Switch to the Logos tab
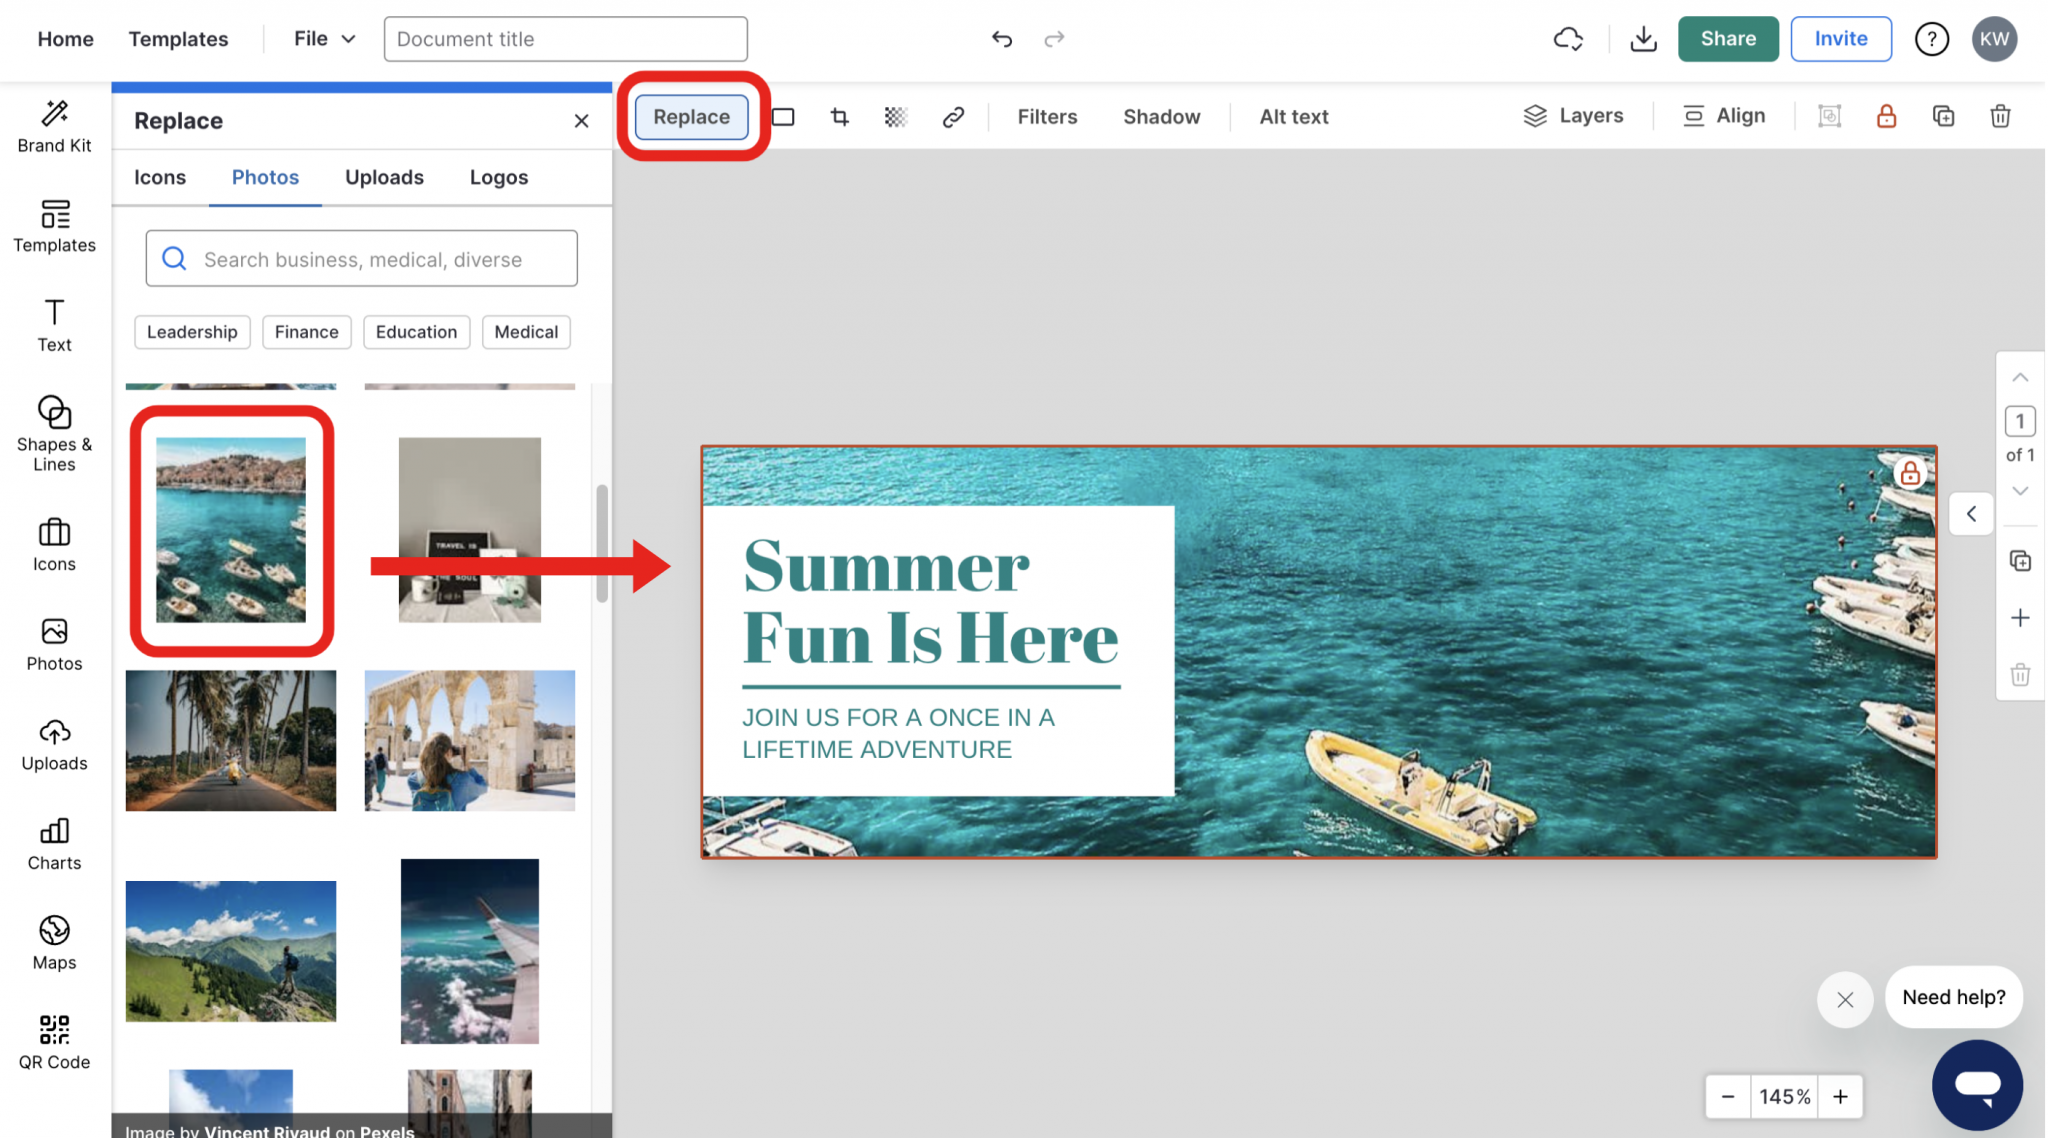Screen dimensions: 2048x1138 (x=498, y=177)
